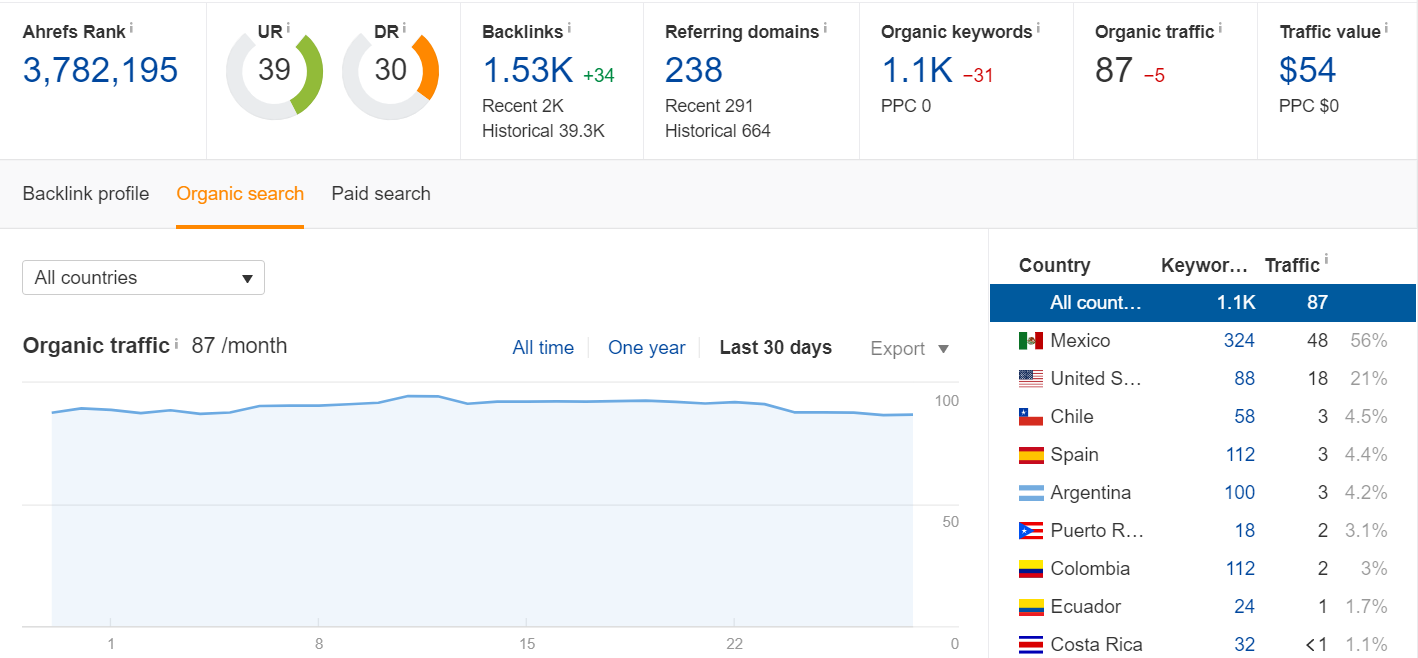Select Last 30 days range
The height and width of the screenshot is (658, 1418).
776,348
